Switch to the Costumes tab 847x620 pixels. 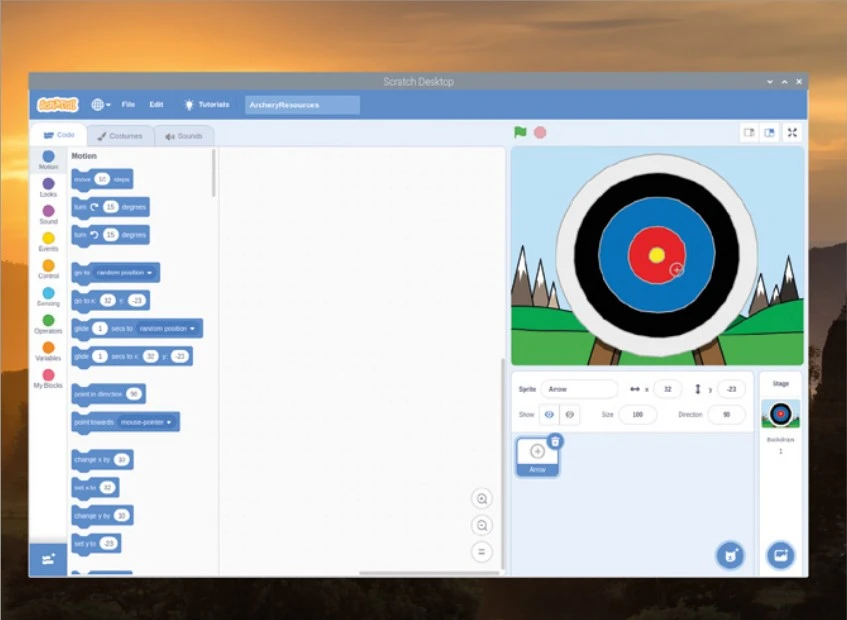tap(119, 136)
